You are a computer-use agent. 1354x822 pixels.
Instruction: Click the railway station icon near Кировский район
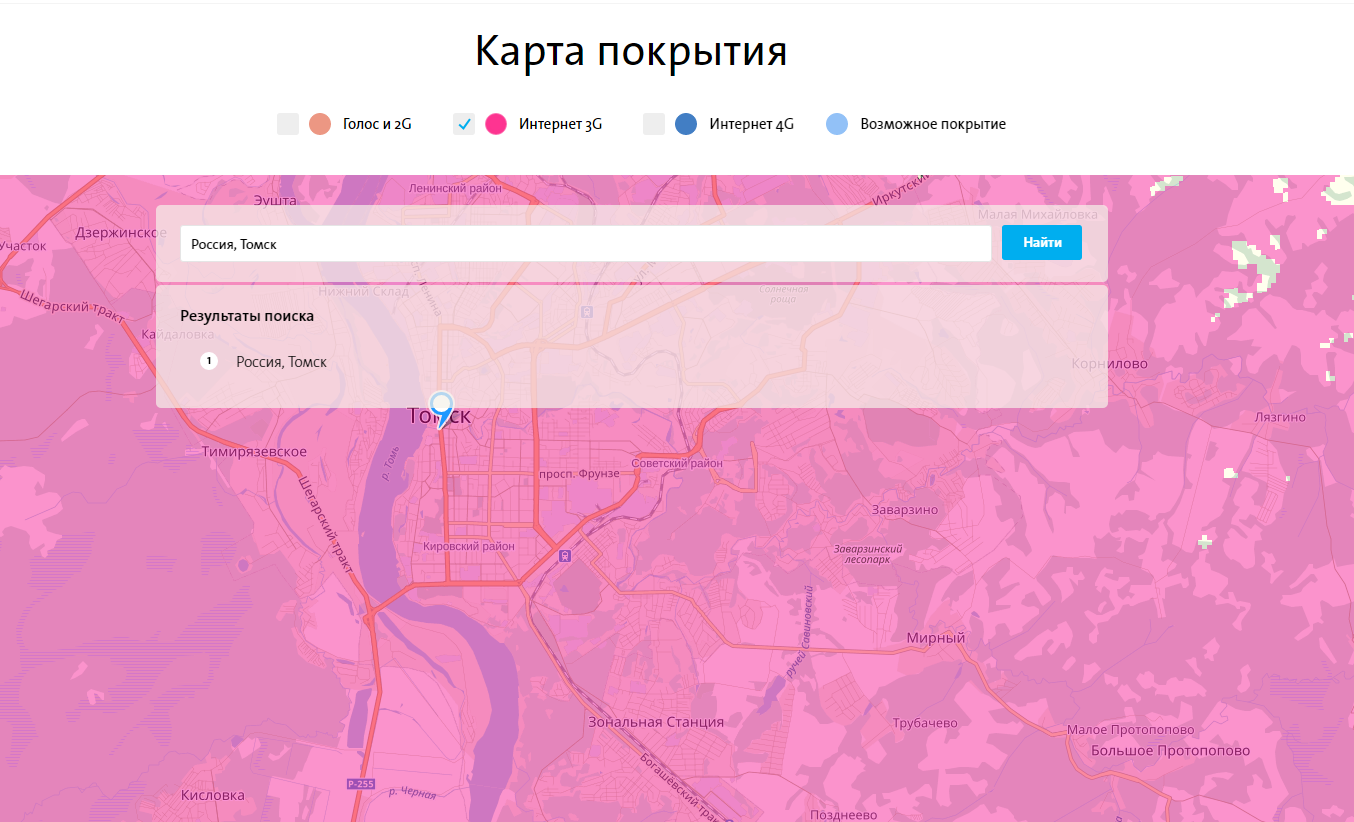coord(565,556)
